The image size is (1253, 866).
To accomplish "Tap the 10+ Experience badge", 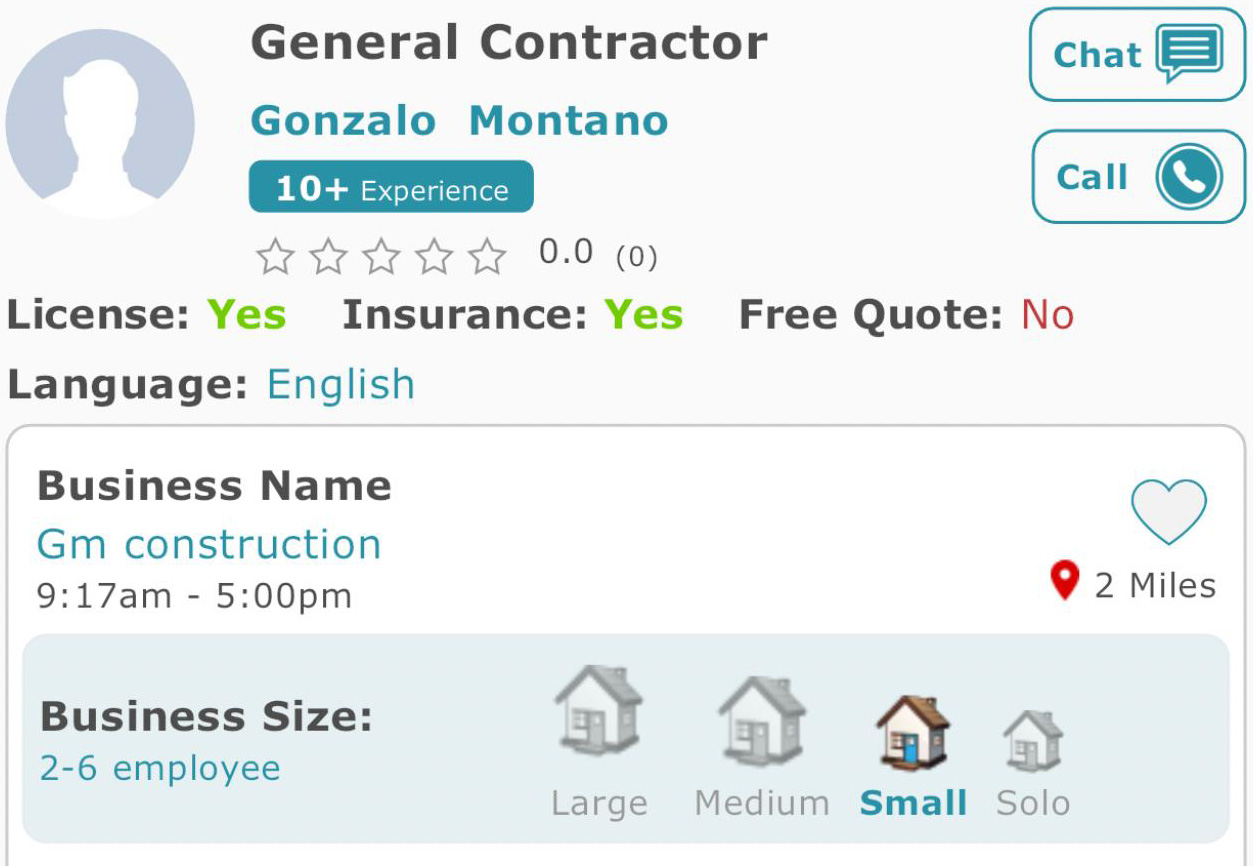I will coord(391,187).
